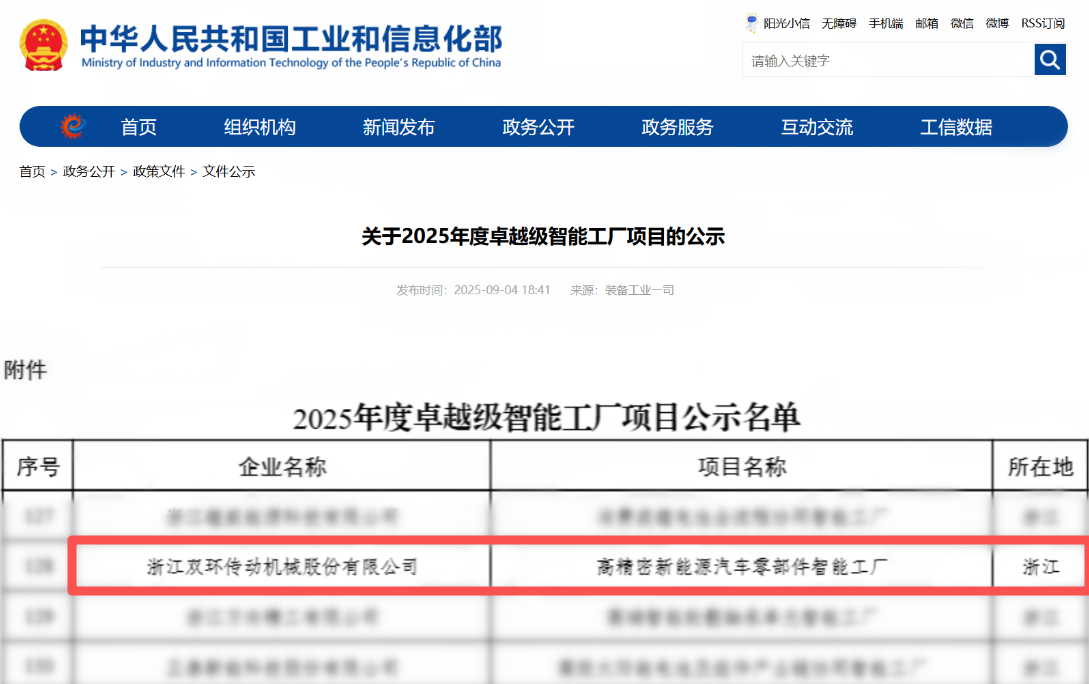The width and height of the screenshot is (1089, 684).
Task: Enable 无障碍 accessibility mode
Action: coord(840,23)
